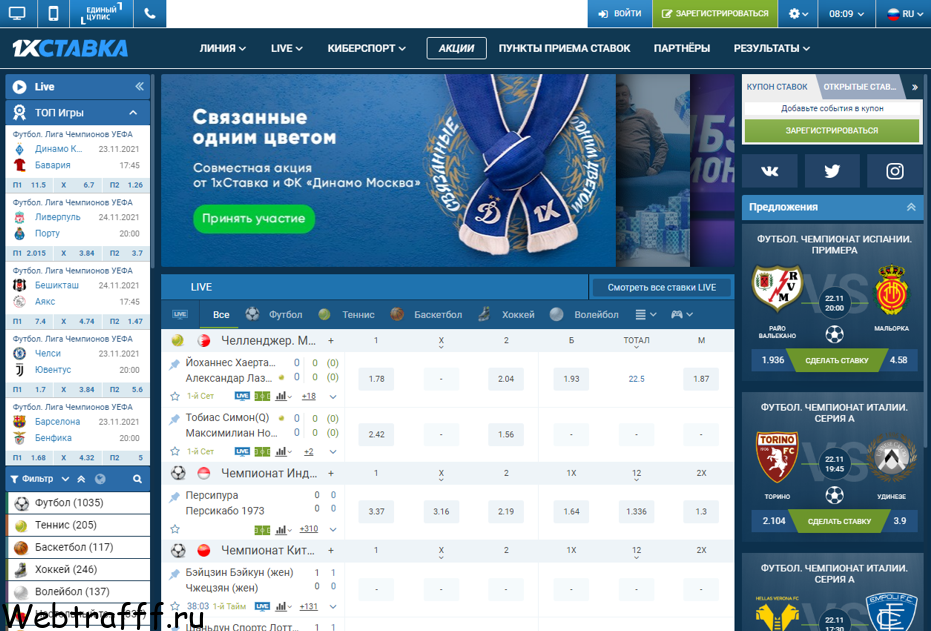Screen dimensions: 931x631
Task: Select the Футбол live tab
Action: click(x=274, y=315)
